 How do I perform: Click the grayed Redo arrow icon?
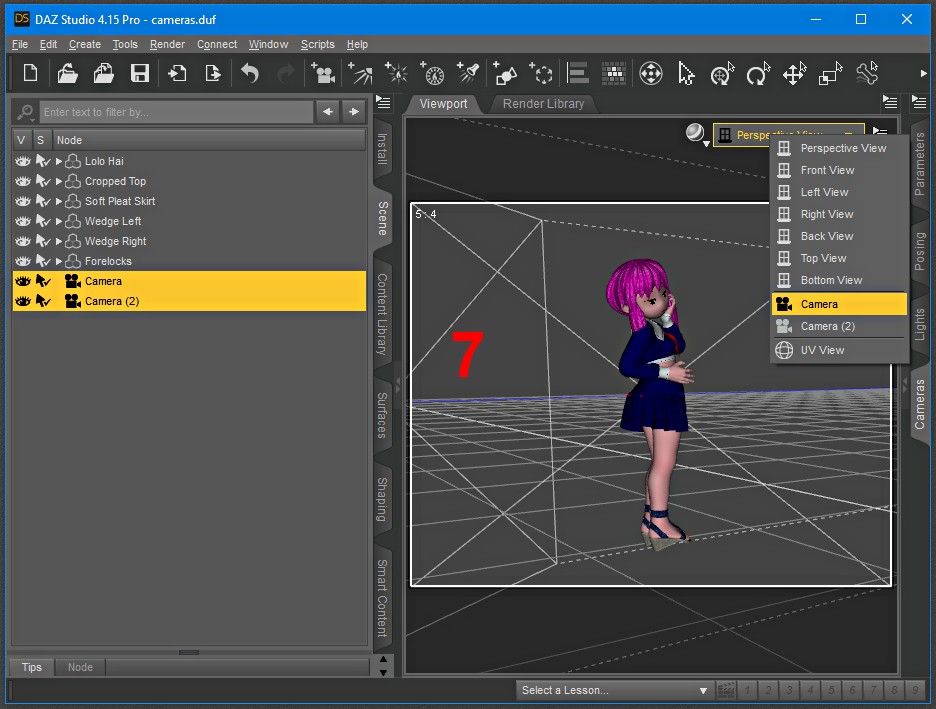coord(286,73)
